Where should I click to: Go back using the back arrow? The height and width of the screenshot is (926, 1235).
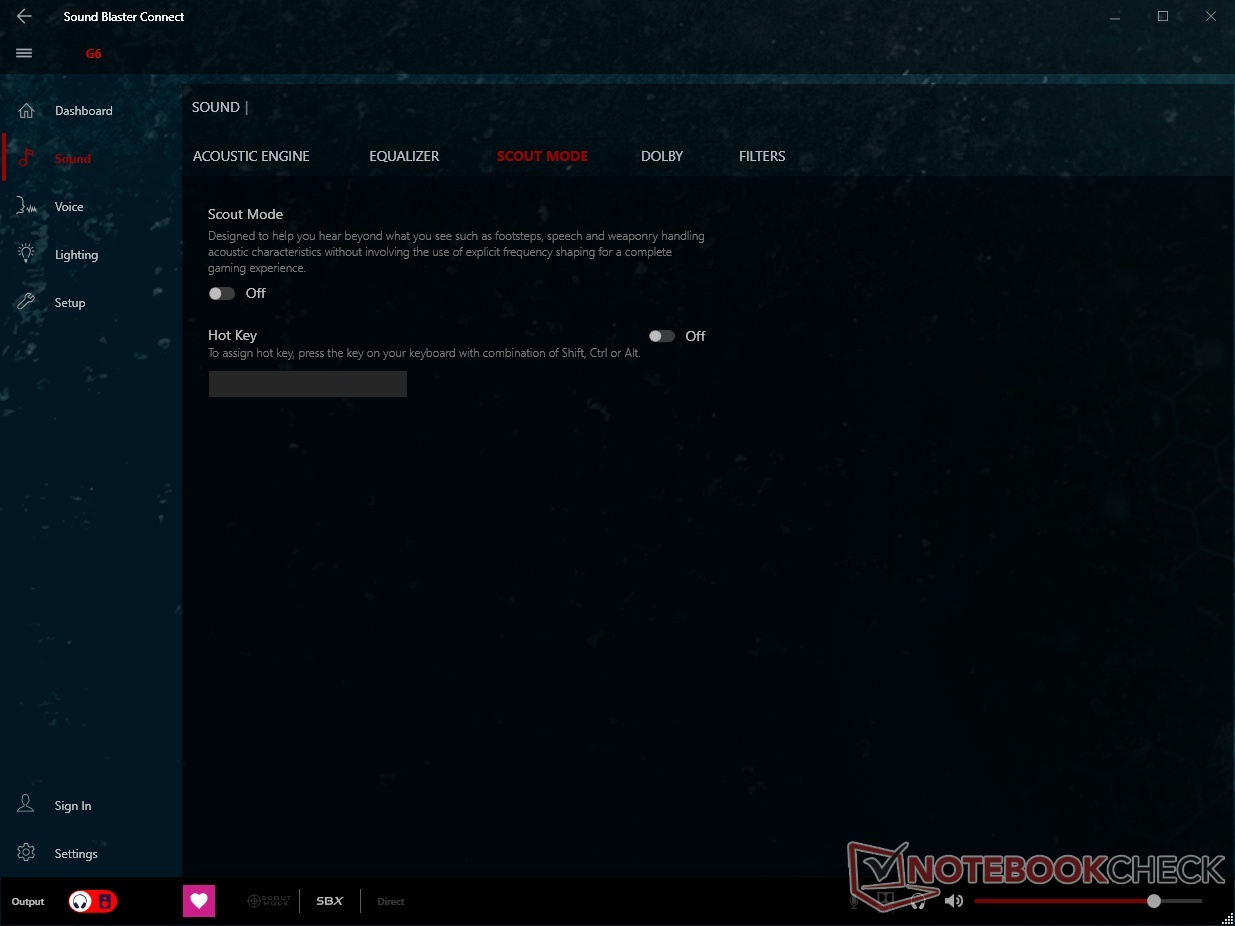coord(24,16)
